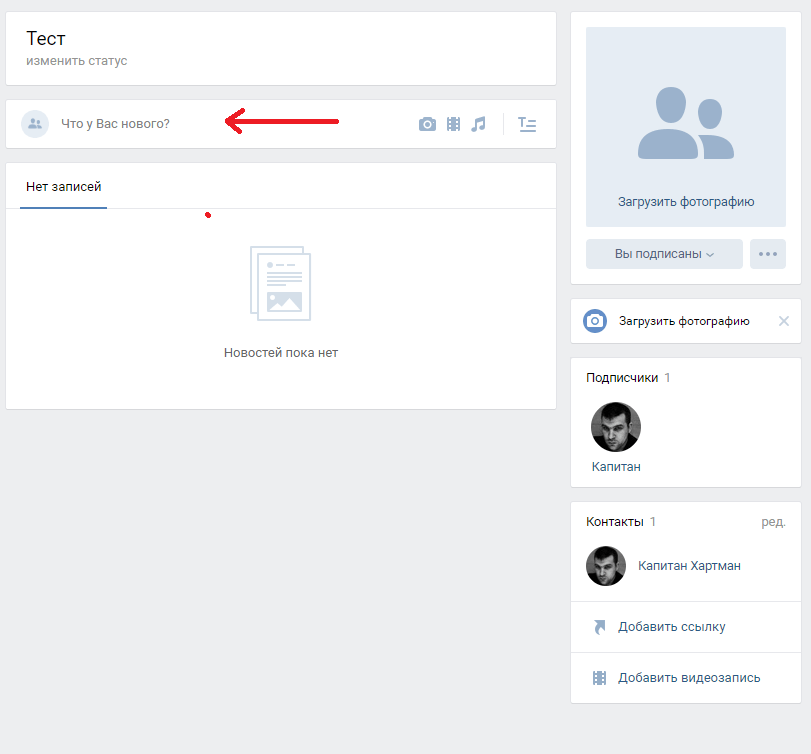This screenshot has width=811, height=754.
Task: Click the group avatar beside post field
Action: coord(35,124)
